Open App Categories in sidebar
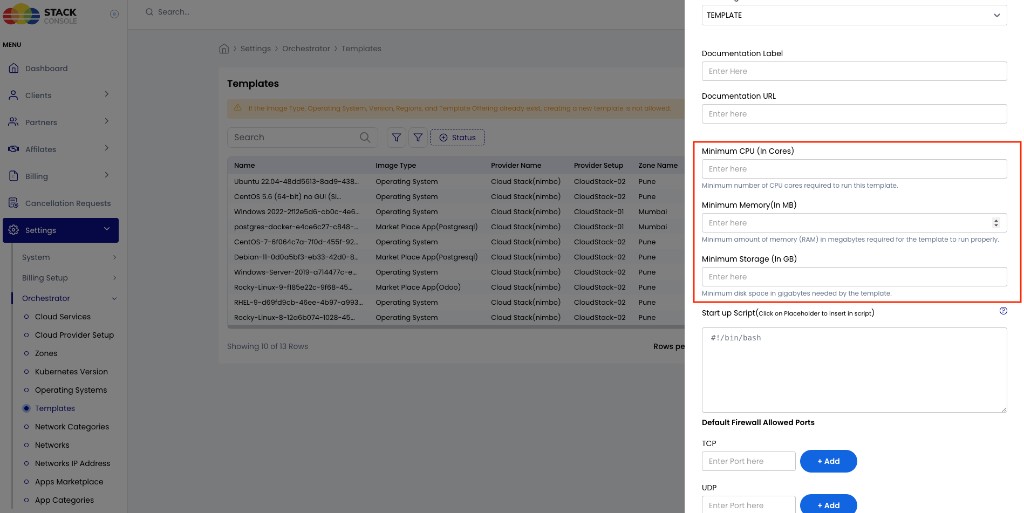1024x513 pixels. click(x=64, y=500)
